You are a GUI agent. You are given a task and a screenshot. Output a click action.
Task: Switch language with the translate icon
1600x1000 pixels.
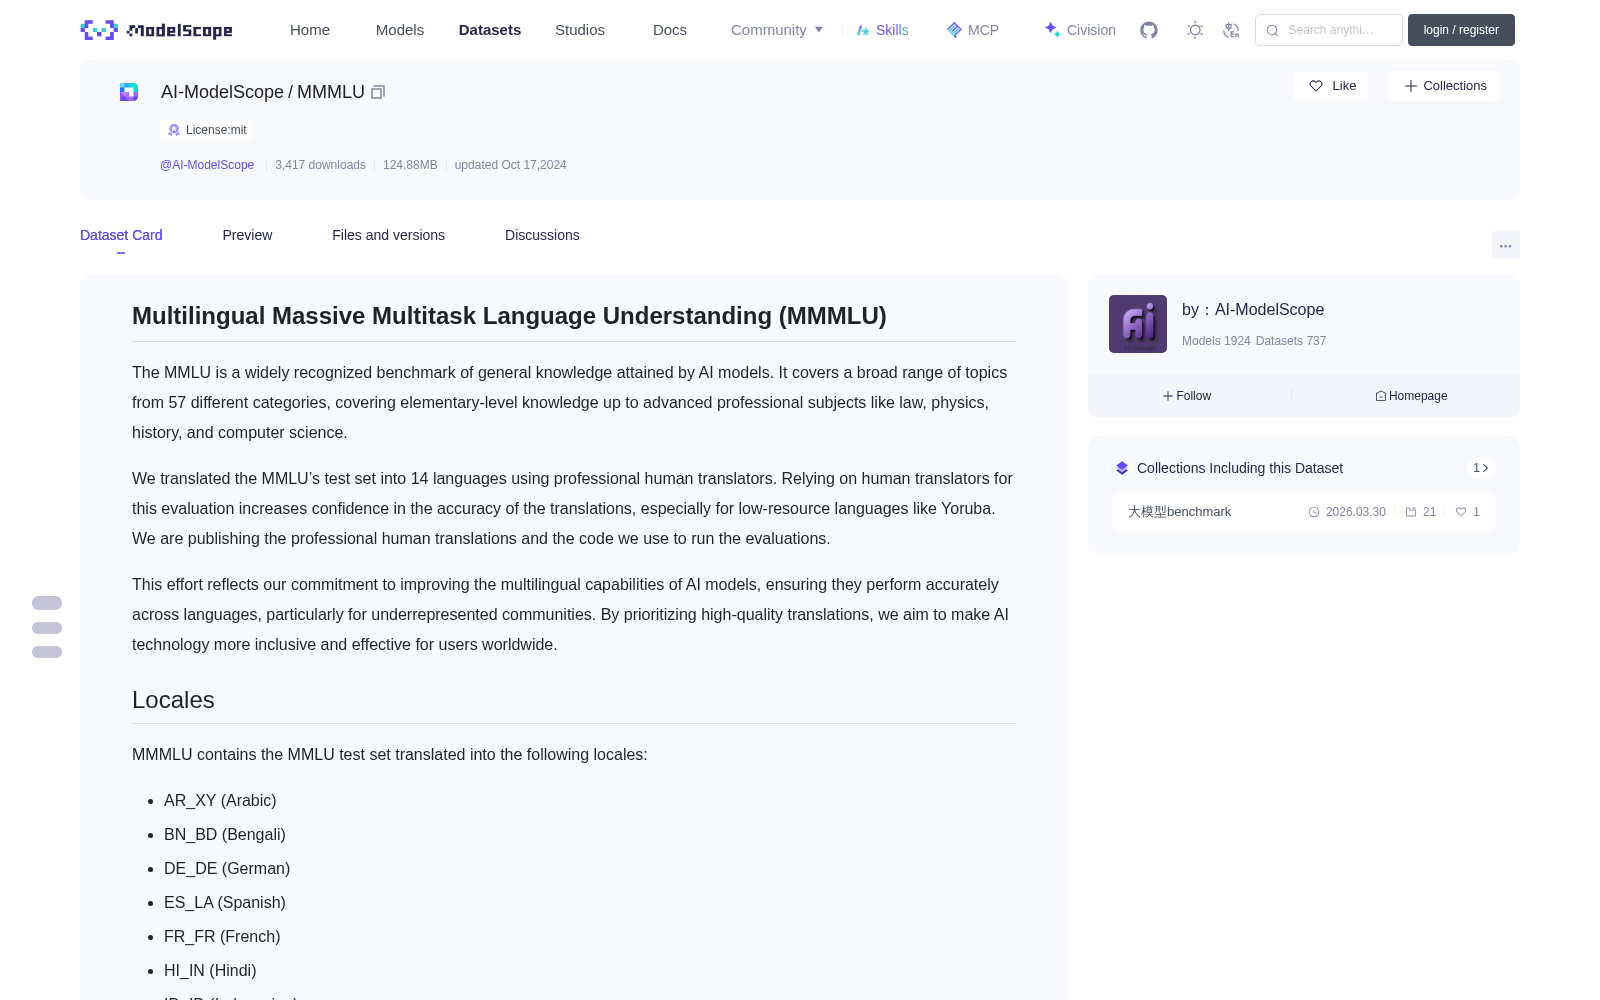[1232, 30]
